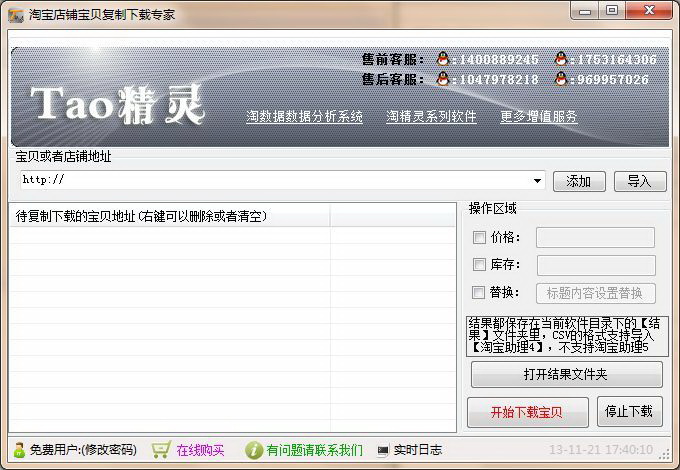
Task: Click the shopping cart icon
Action: point(161,450)
